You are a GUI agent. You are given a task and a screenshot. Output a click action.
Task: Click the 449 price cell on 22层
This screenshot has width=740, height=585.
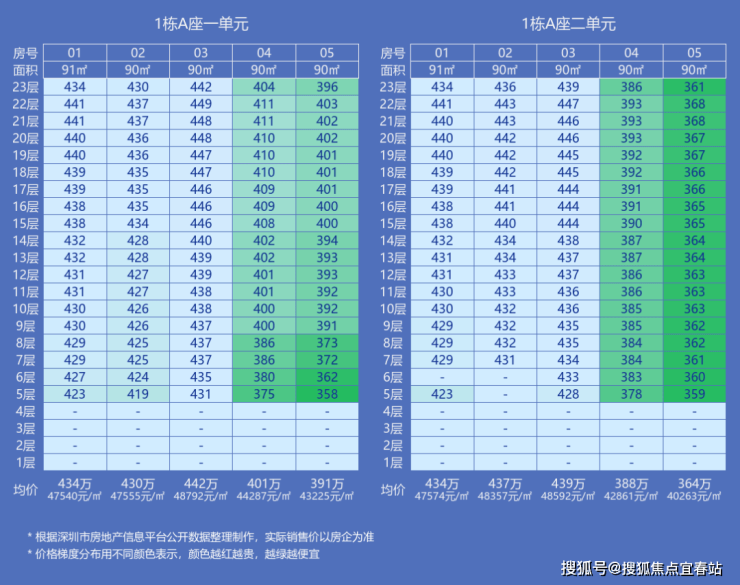201,104
